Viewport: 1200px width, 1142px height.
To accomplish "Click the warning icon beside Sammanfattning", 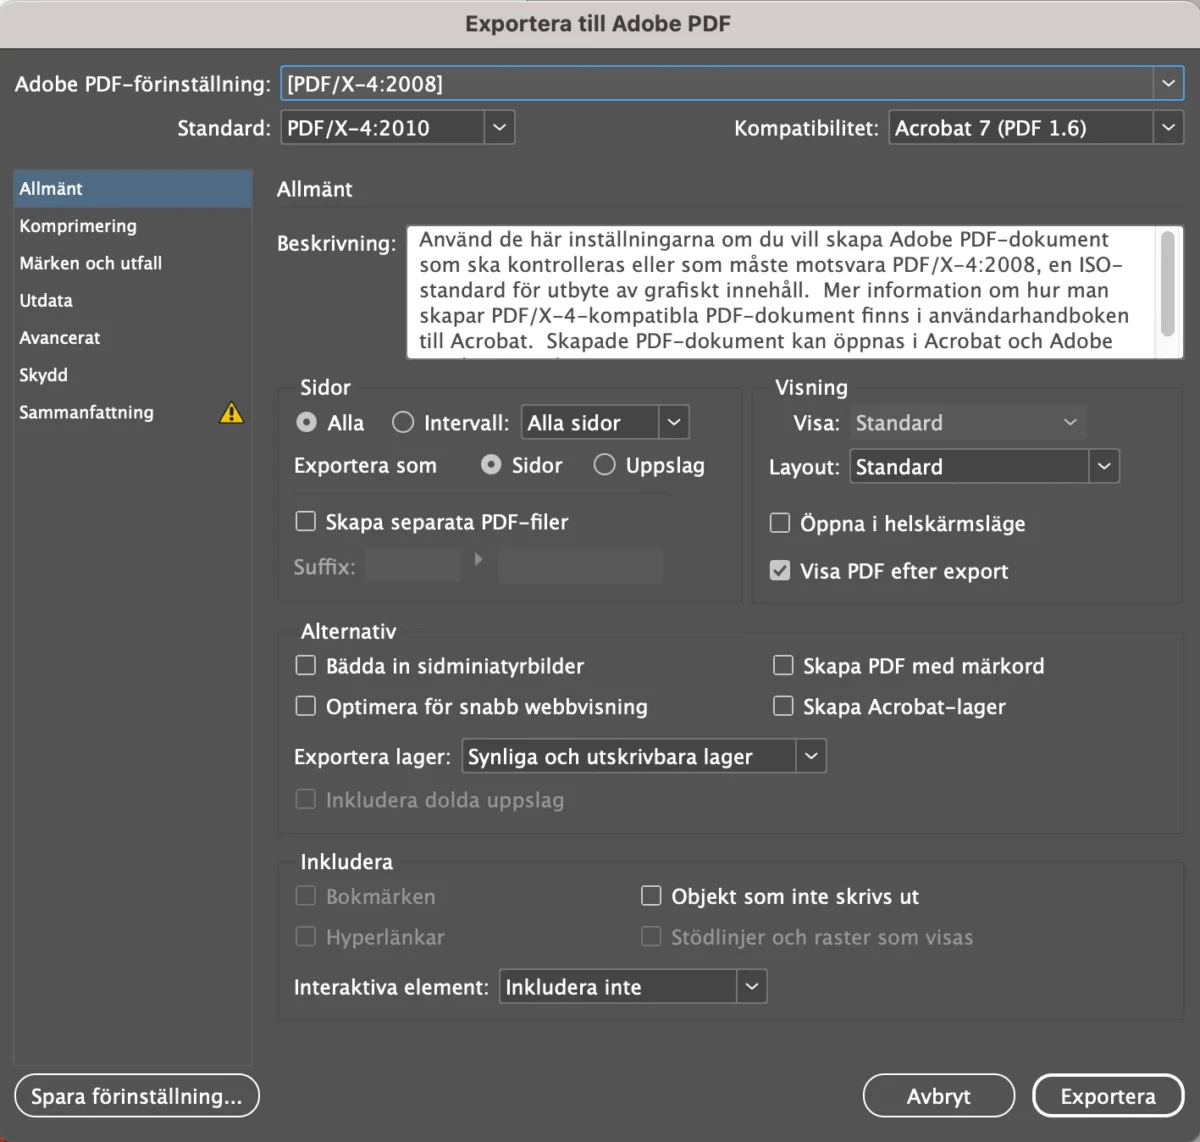I will 231,412.
